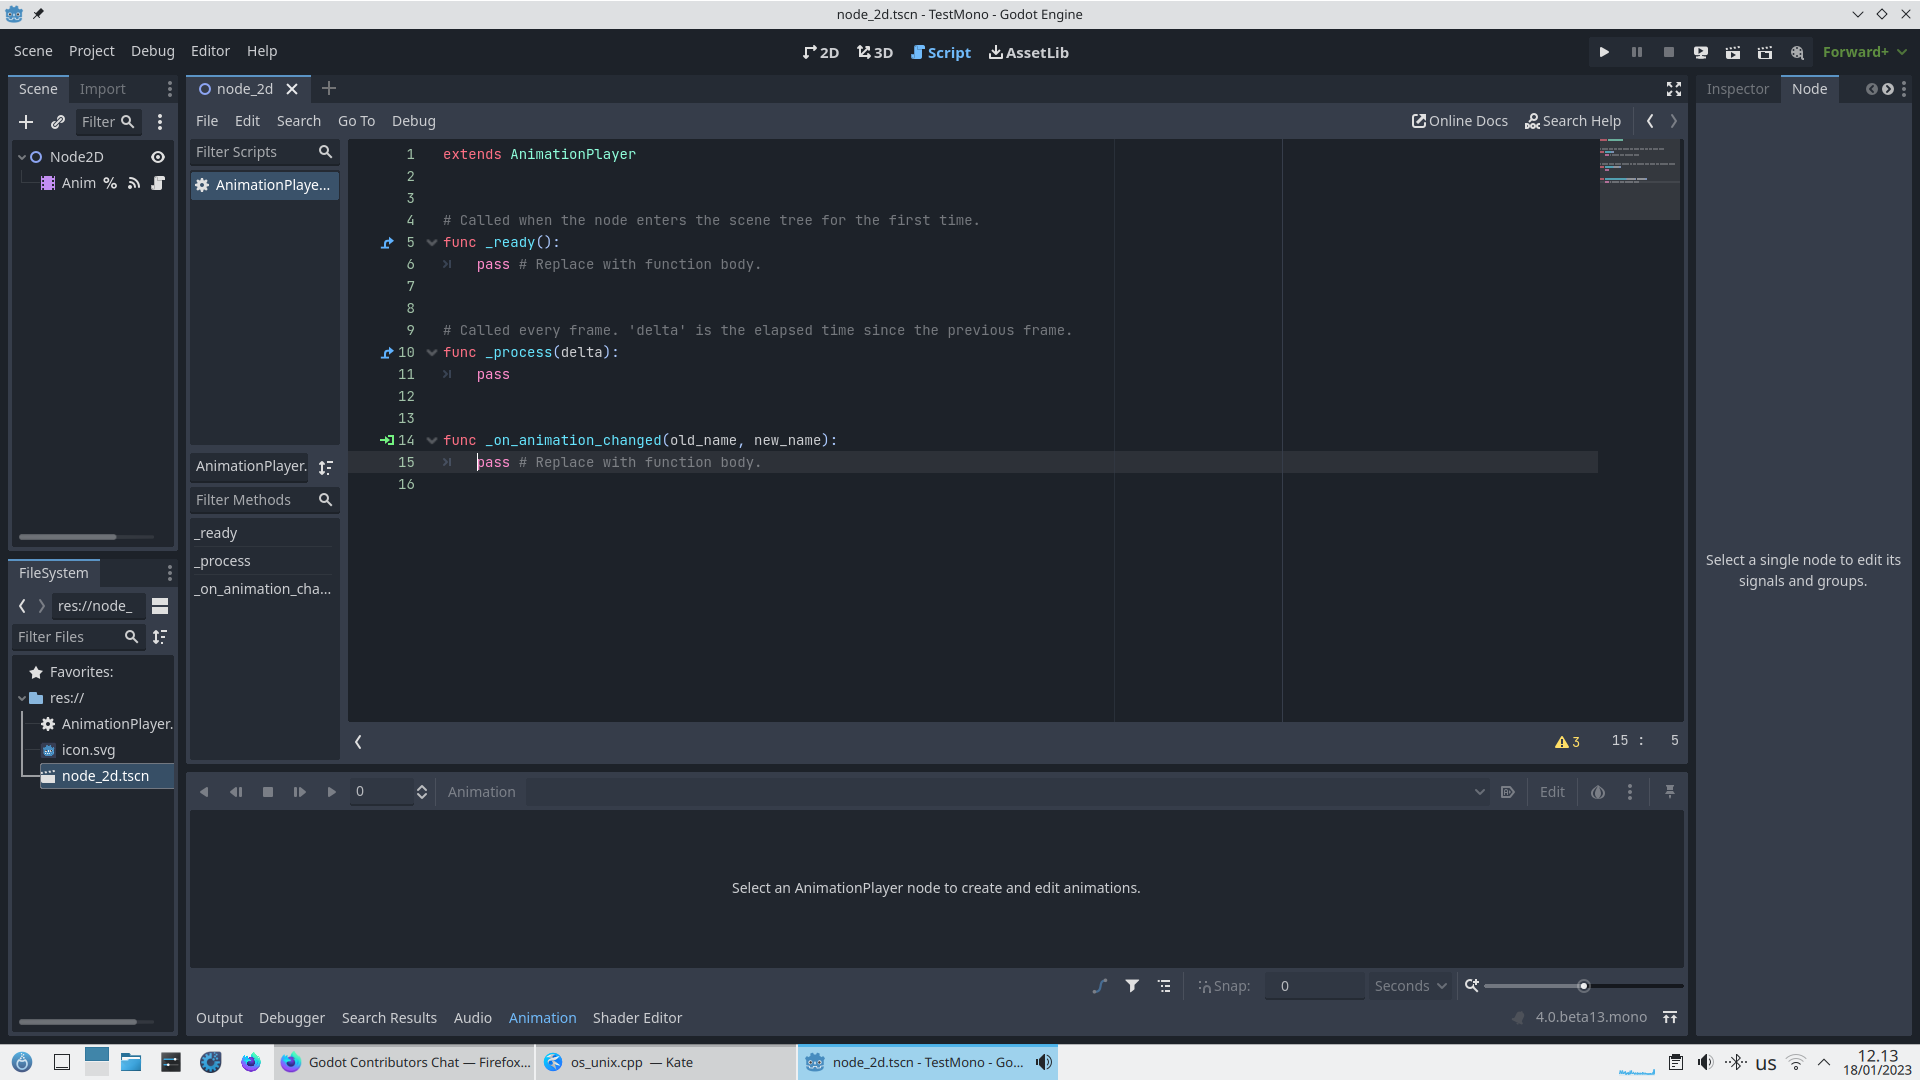This screenshot has width=1920, height=1080.
Task: Collapse the Node2D tree branch
Action: [21, 157]
